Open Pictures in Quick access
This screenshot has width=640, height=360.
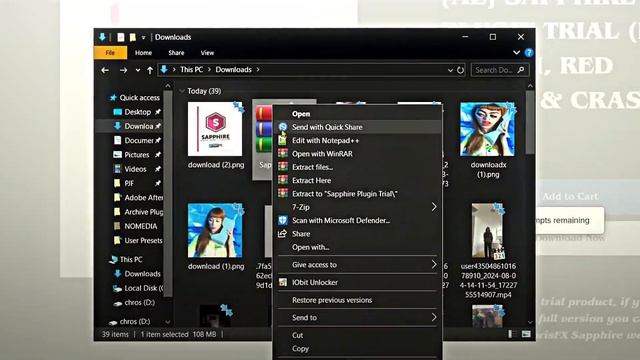(x=137, y=155)
